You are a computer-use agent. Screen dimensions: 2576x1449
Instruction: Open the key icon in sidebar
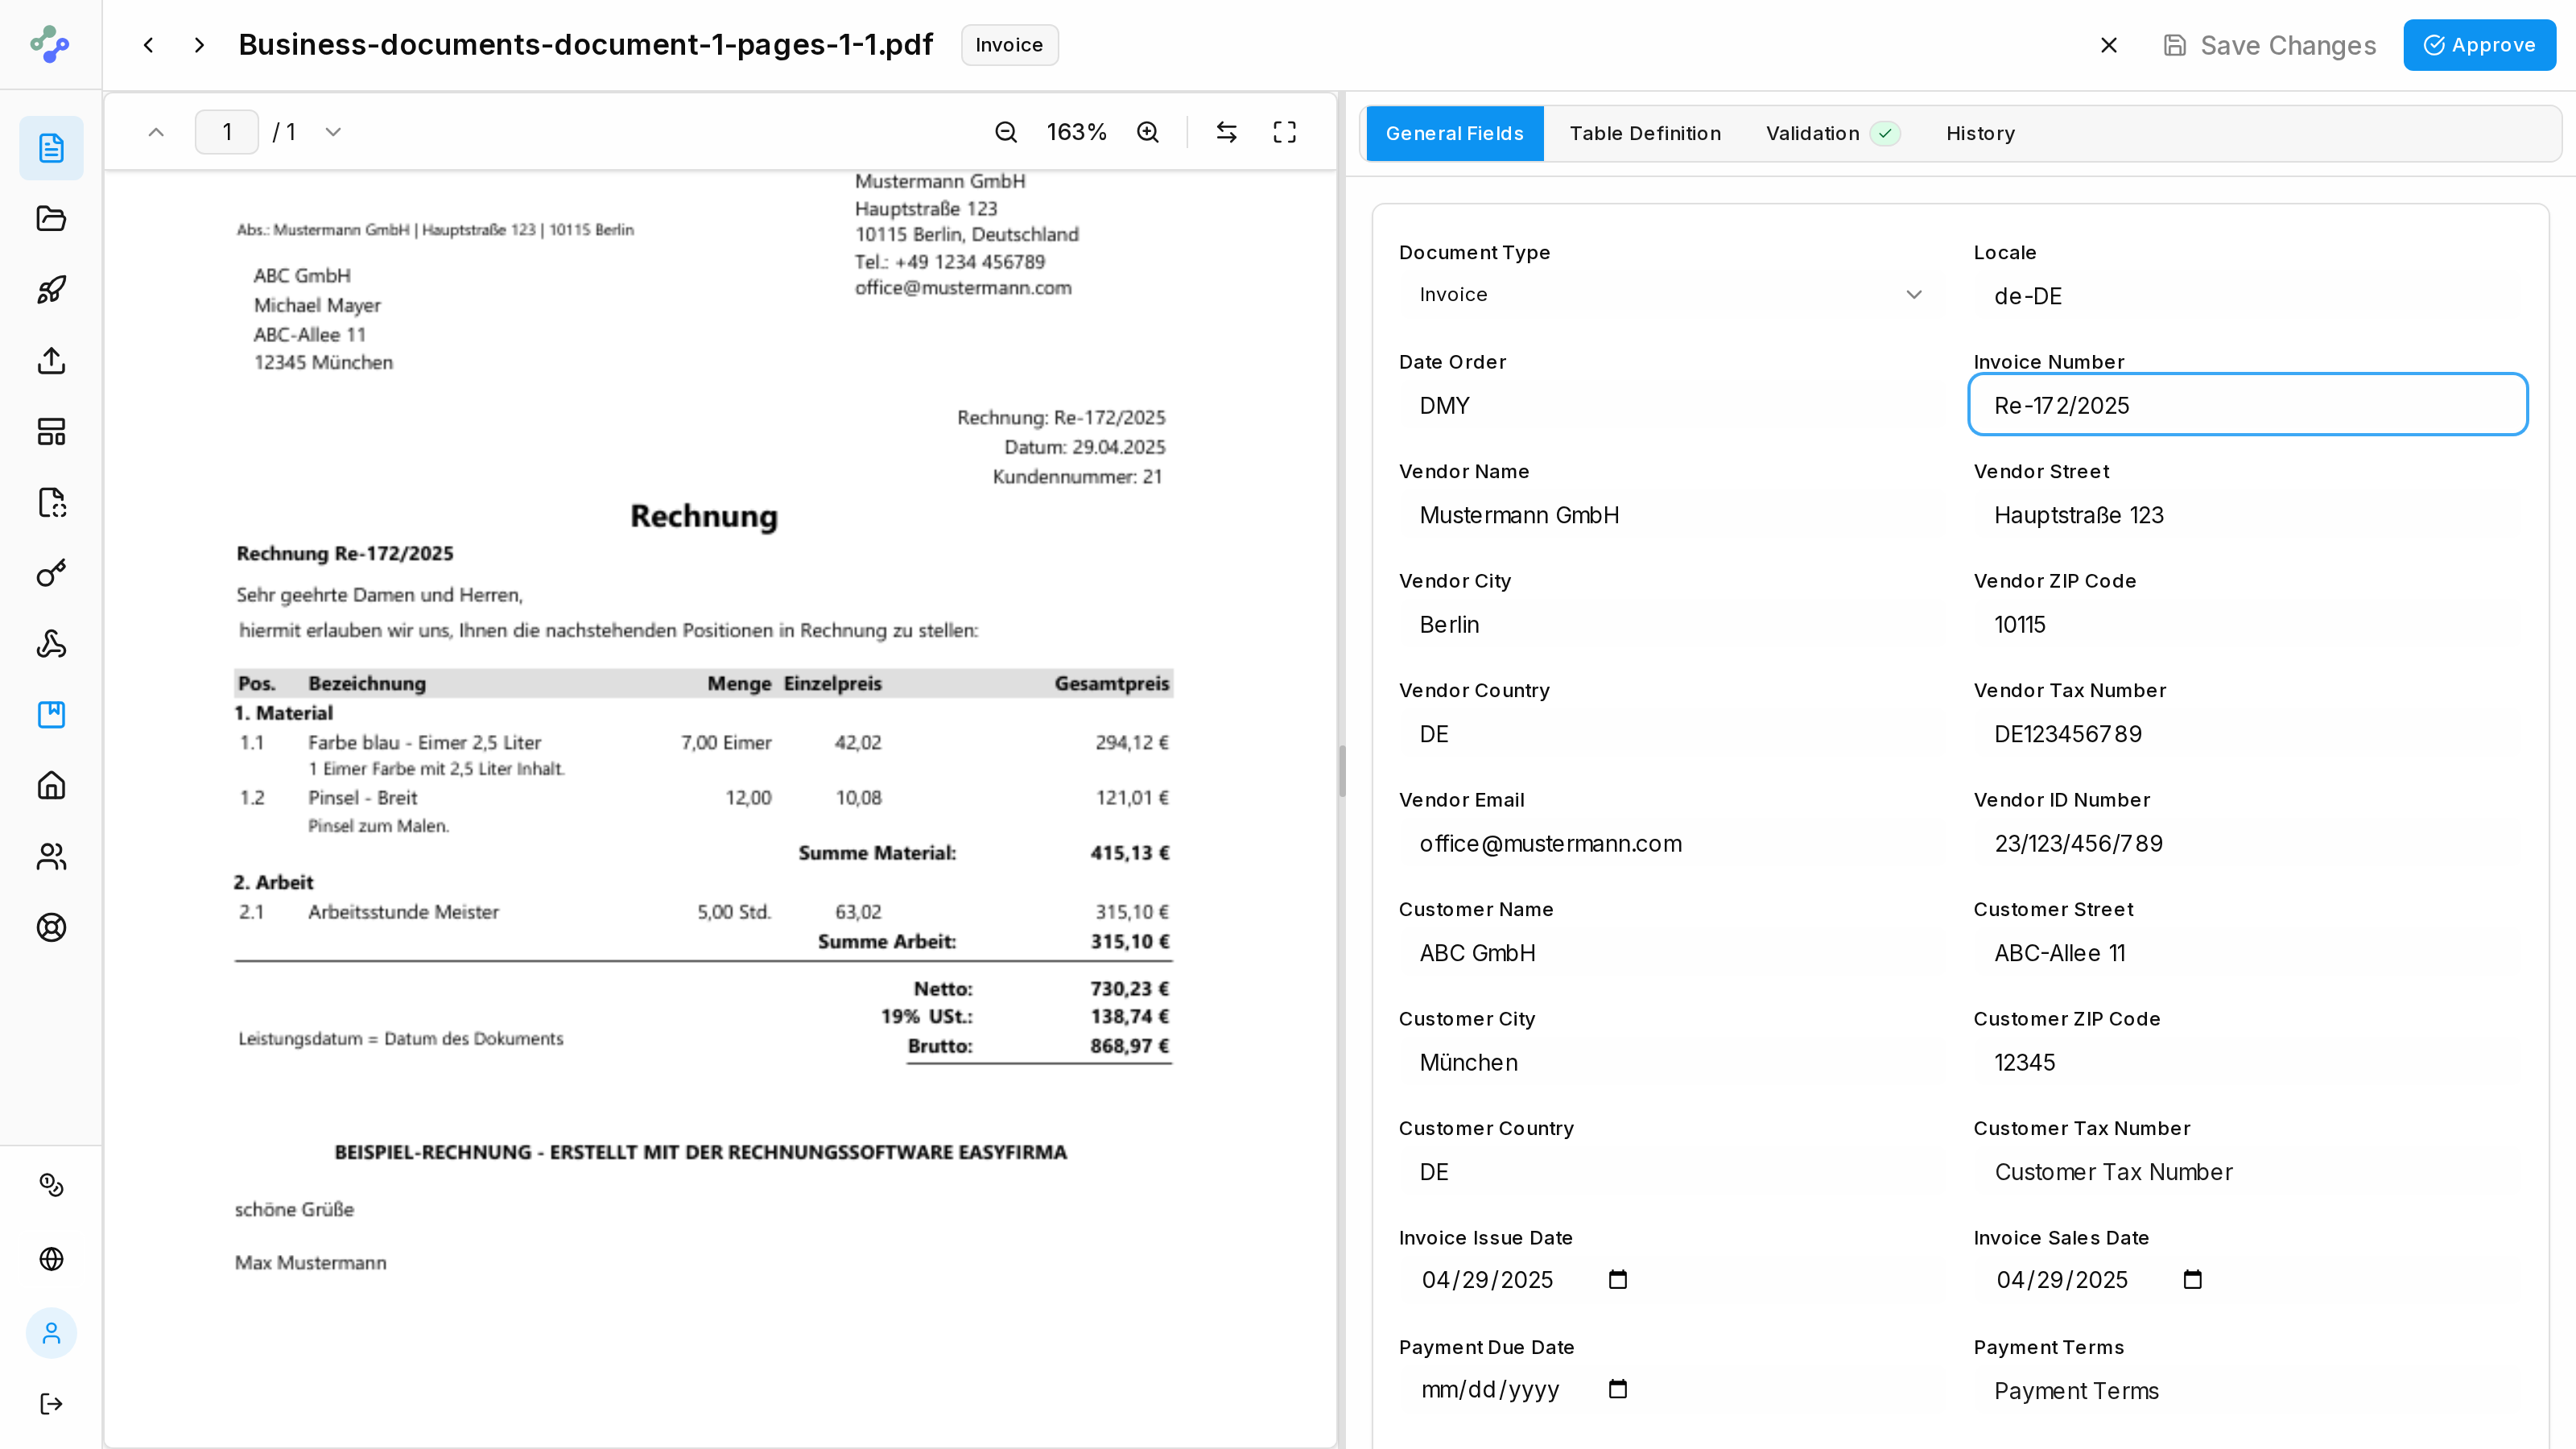click(51, 573)
